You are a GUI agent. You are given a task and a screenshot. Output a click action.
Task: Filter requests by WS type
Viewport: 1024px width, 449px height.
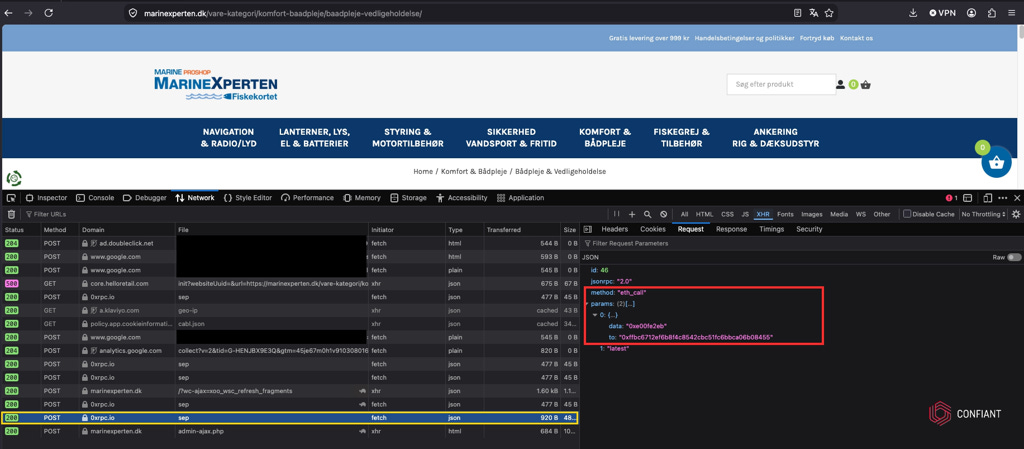(861, 214)
